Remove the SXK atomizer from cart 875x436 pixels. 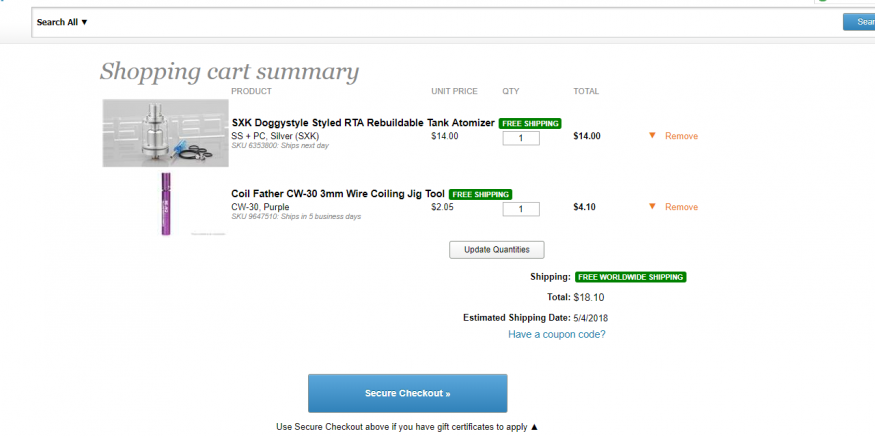tap(681, 136)
